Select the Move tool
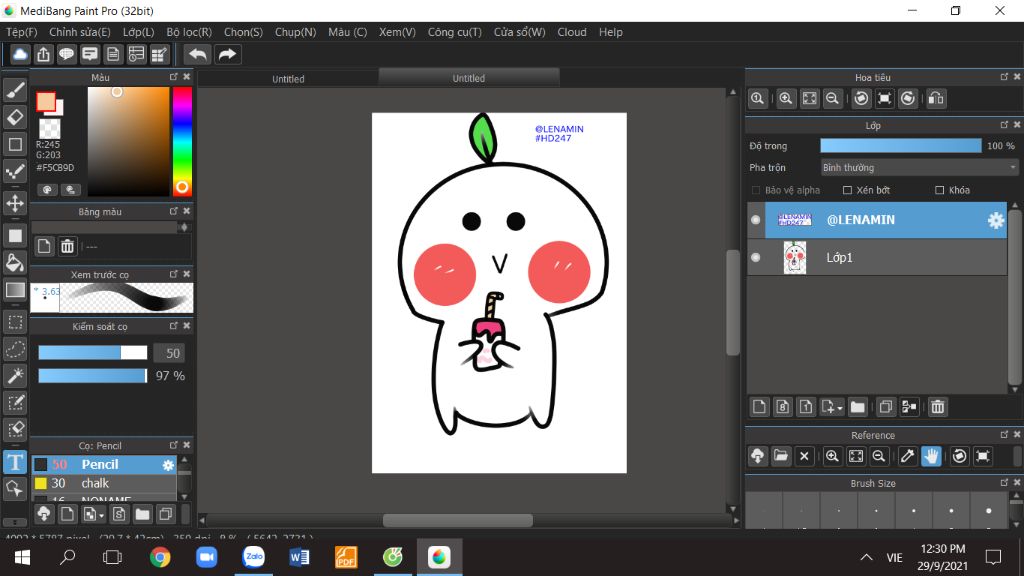The width and height of the screenshot is (1024, 576). coord(15,203)
